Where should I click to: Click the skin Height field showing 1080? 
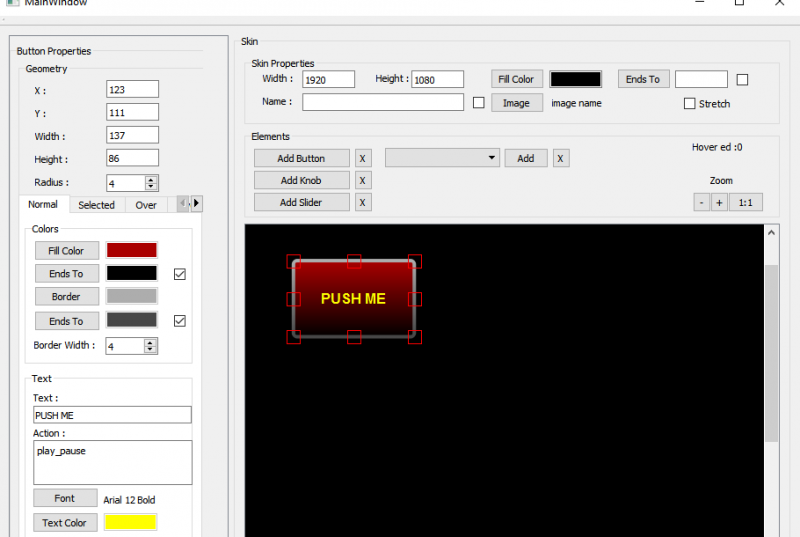[438, 80]
